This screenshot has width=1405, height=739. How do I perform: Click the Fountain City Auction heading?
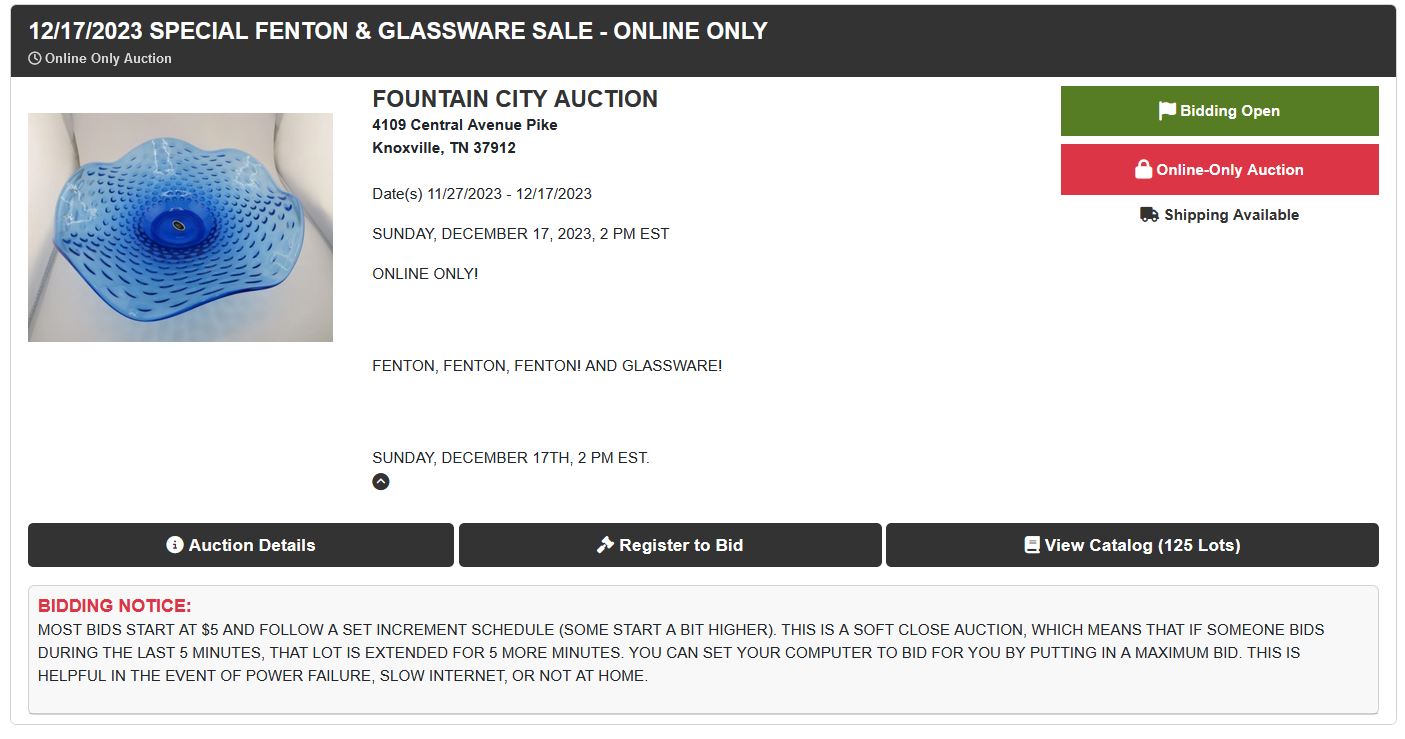pyautogui.click(x=515, y=99)
